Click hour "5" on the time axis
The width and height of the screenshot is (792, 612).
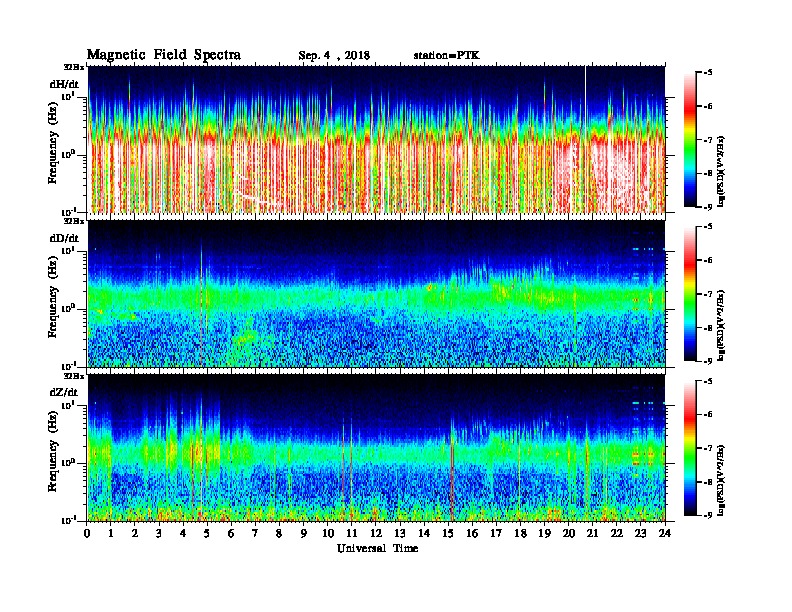pyautogui.click(x=207, y=533)
